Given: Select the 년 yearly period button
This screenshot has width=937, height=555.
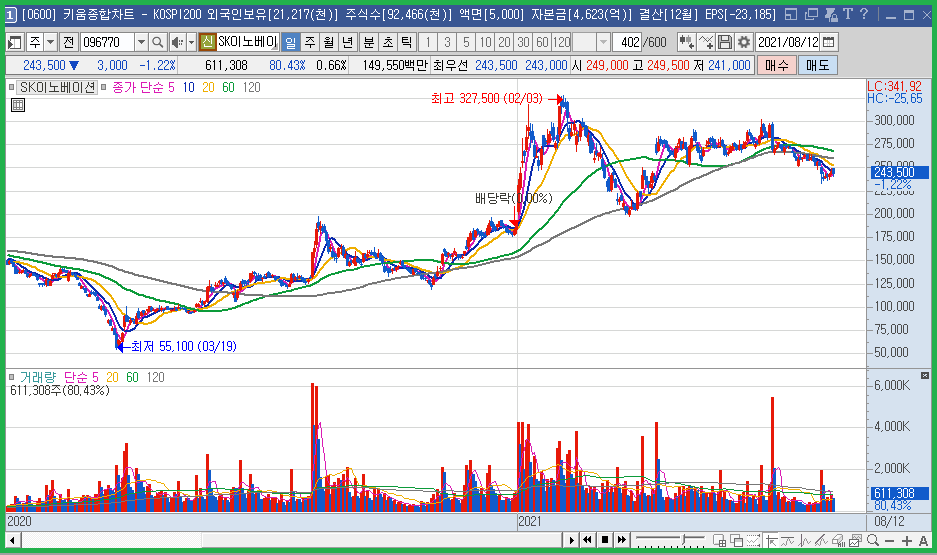Looking at the screenshot, I should point(348,42).
